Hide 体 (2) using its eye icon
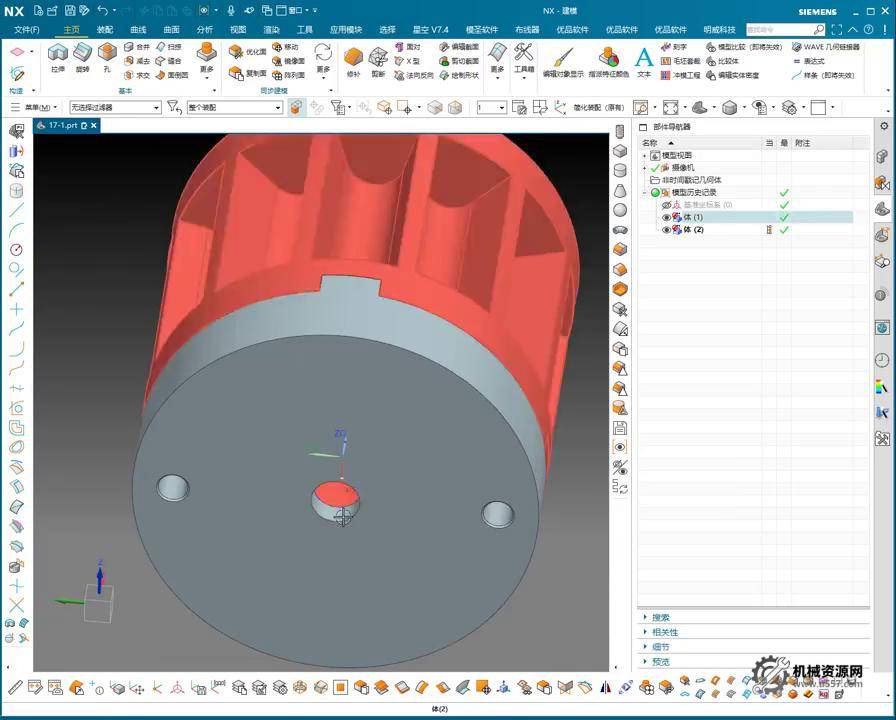Screen dimensions: 896x720 click(x=666, y=230)
